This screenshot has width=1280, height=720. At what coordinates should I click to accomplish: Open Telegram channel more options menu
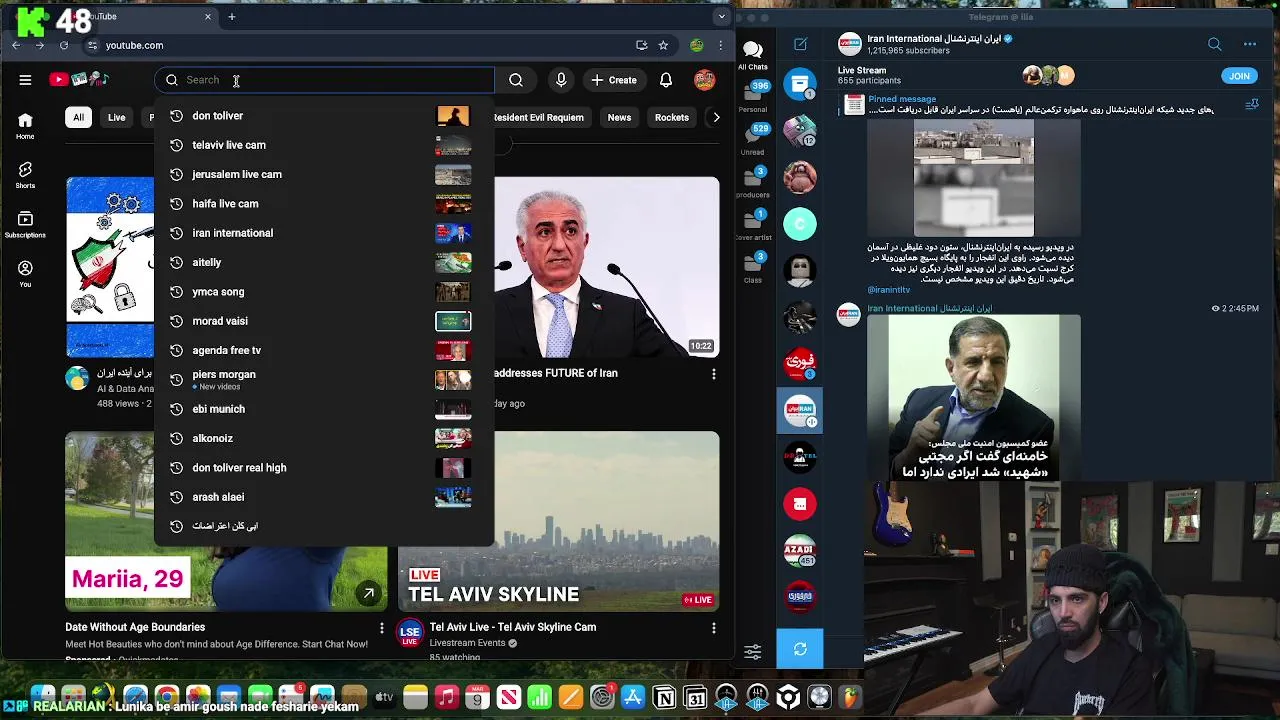[1249, 44]
